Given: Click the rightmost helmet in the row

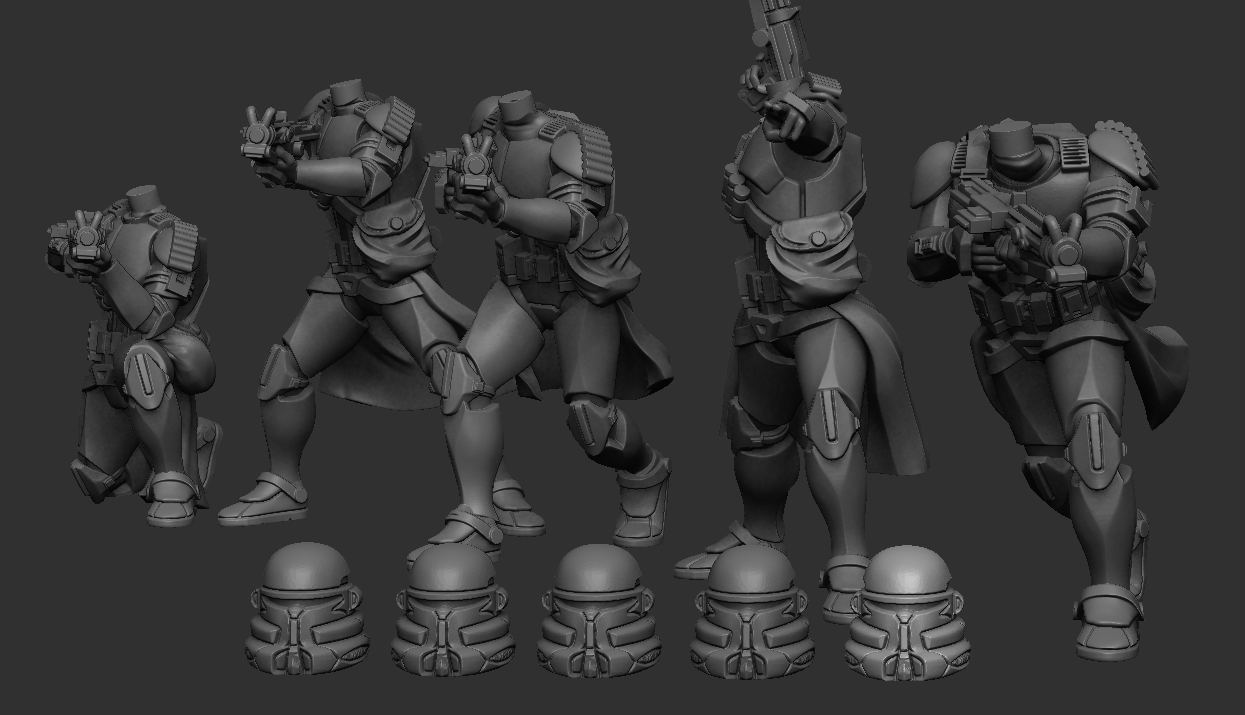Looking at the screenshot, I should click(907, 615).
